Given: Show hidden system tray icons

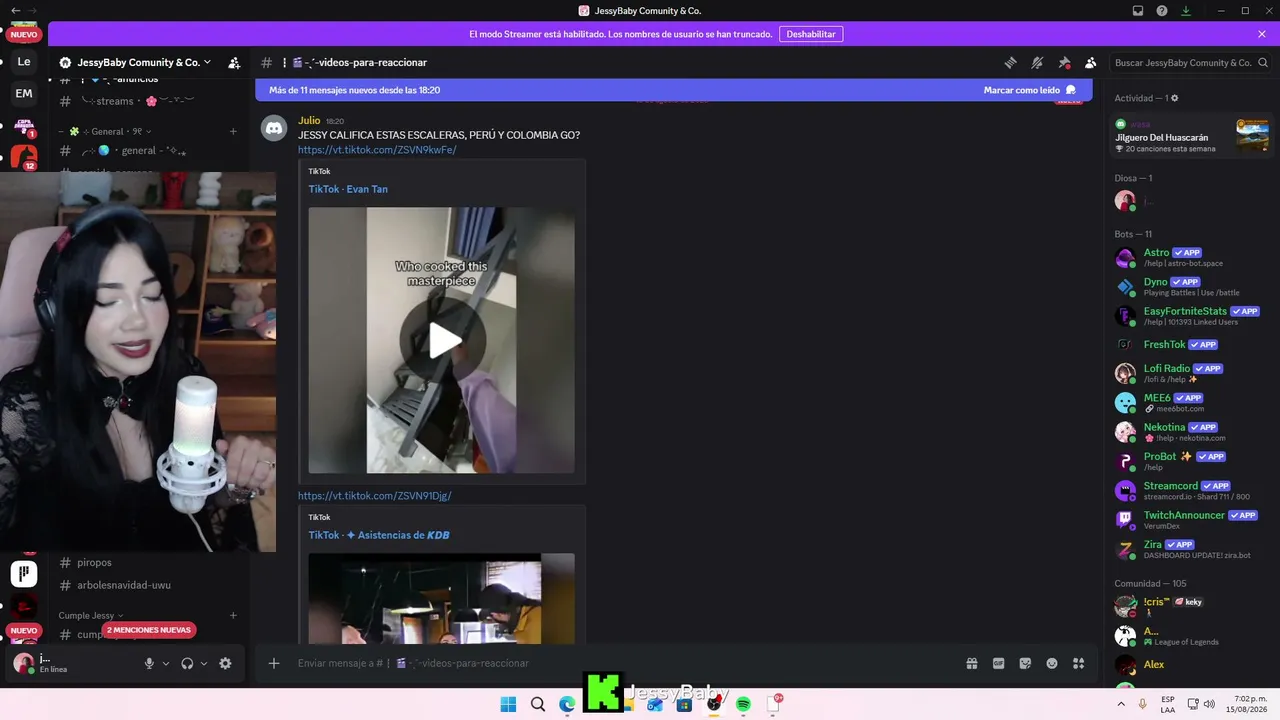Looking at the screenshot, I should (x=1121, y=704).
